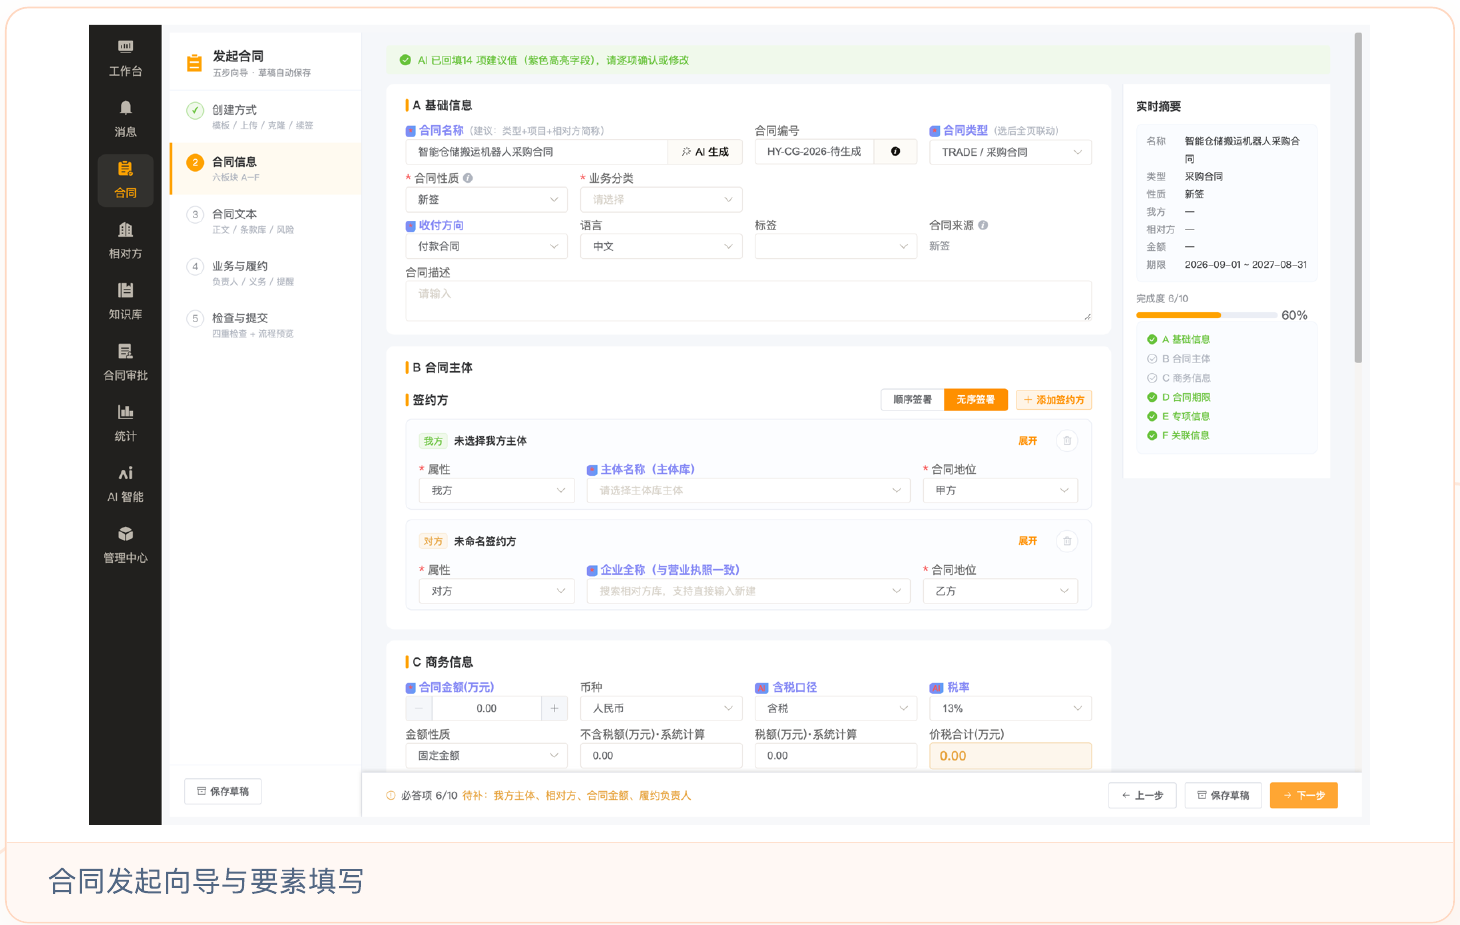Open the 统计 statistics chart icon
This screenshot has height=925, width=1460.
point(125,423)
